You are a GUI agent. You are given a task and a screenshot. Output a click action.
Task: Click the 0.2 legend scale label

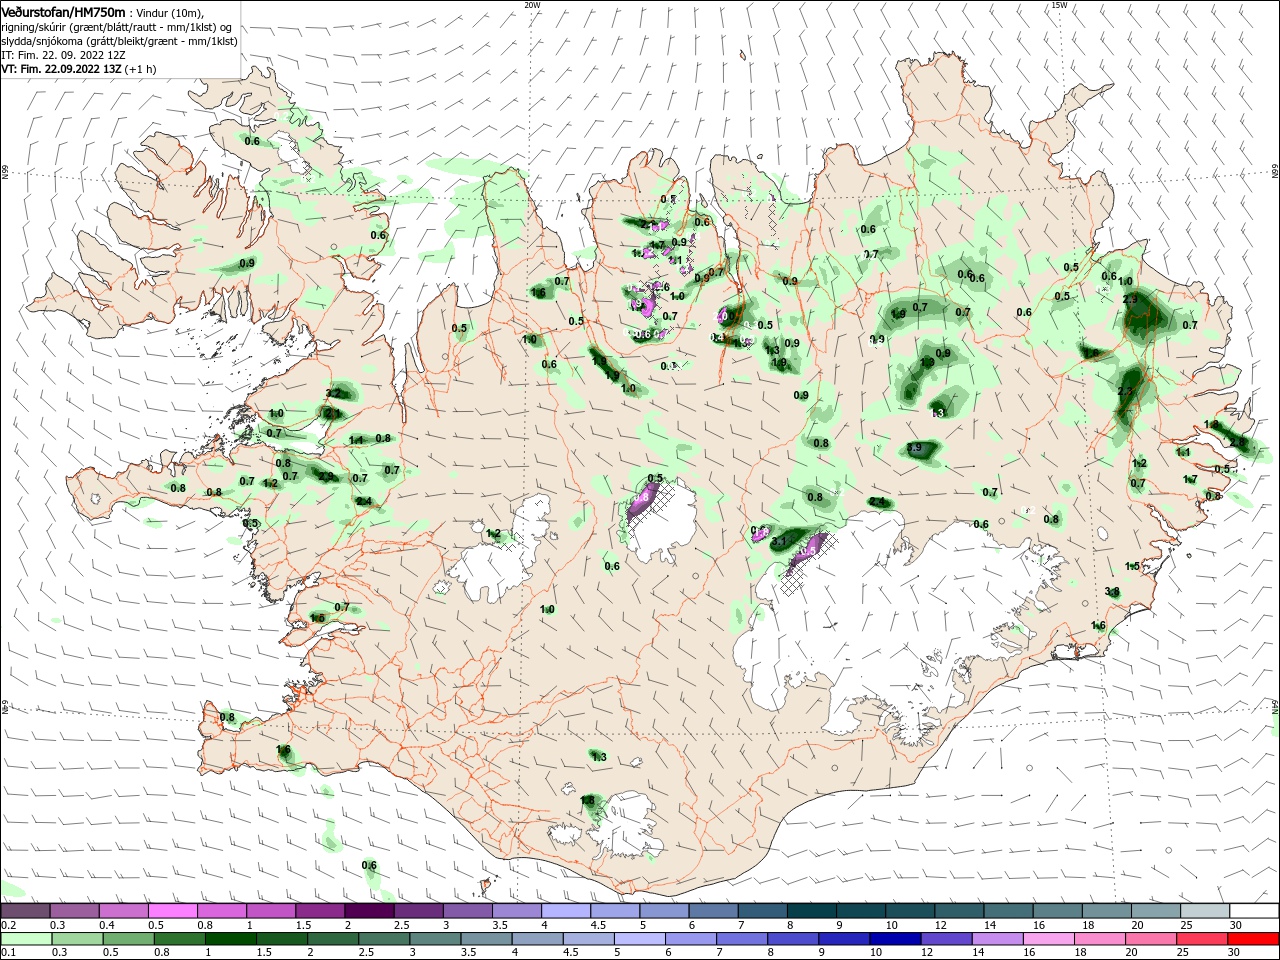point(8,925)
